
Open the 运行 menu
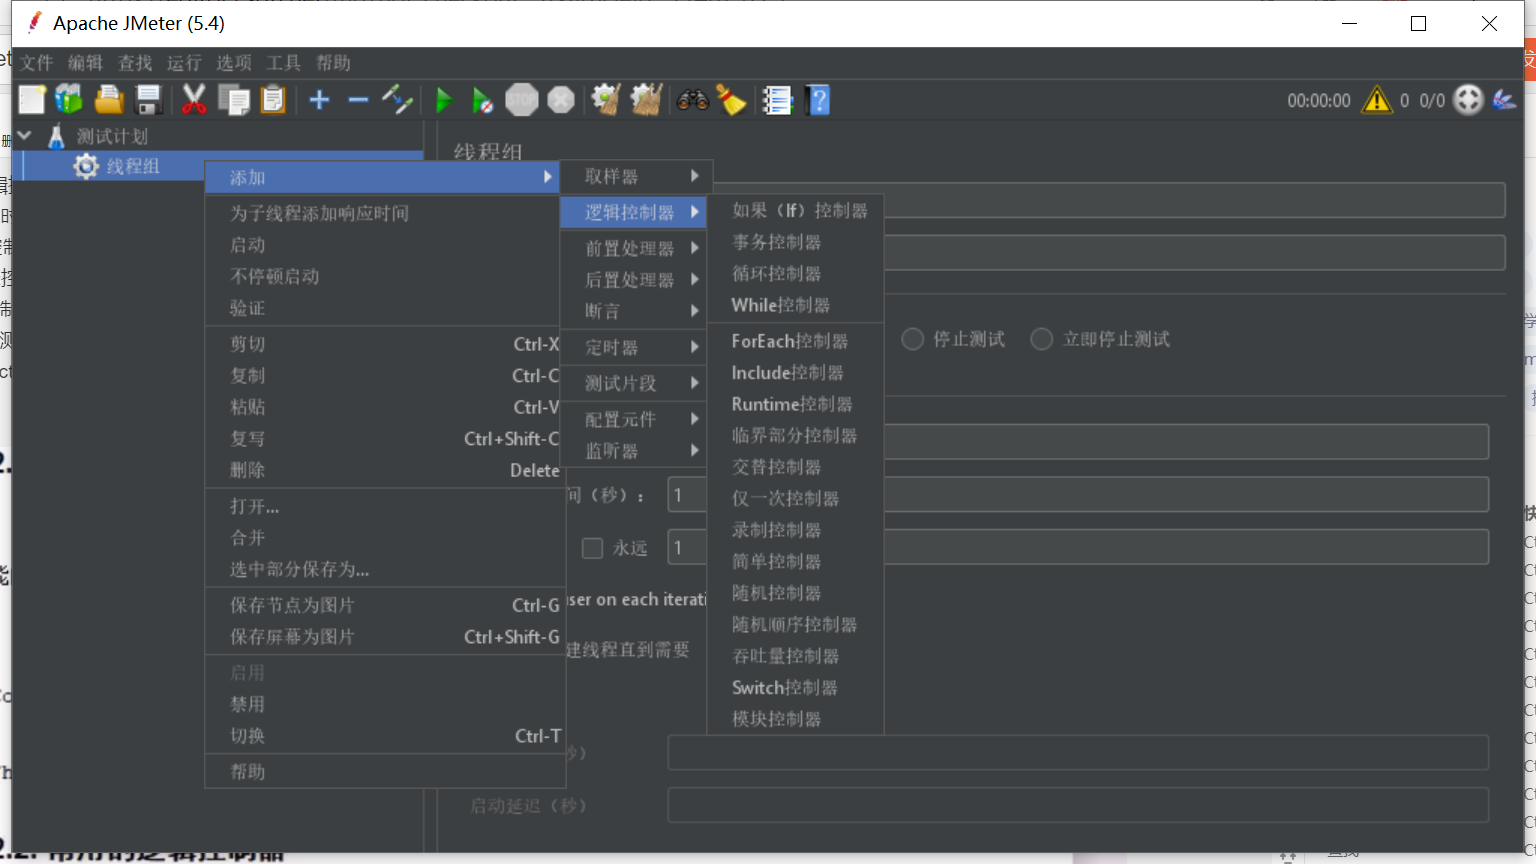coord(184,63)
